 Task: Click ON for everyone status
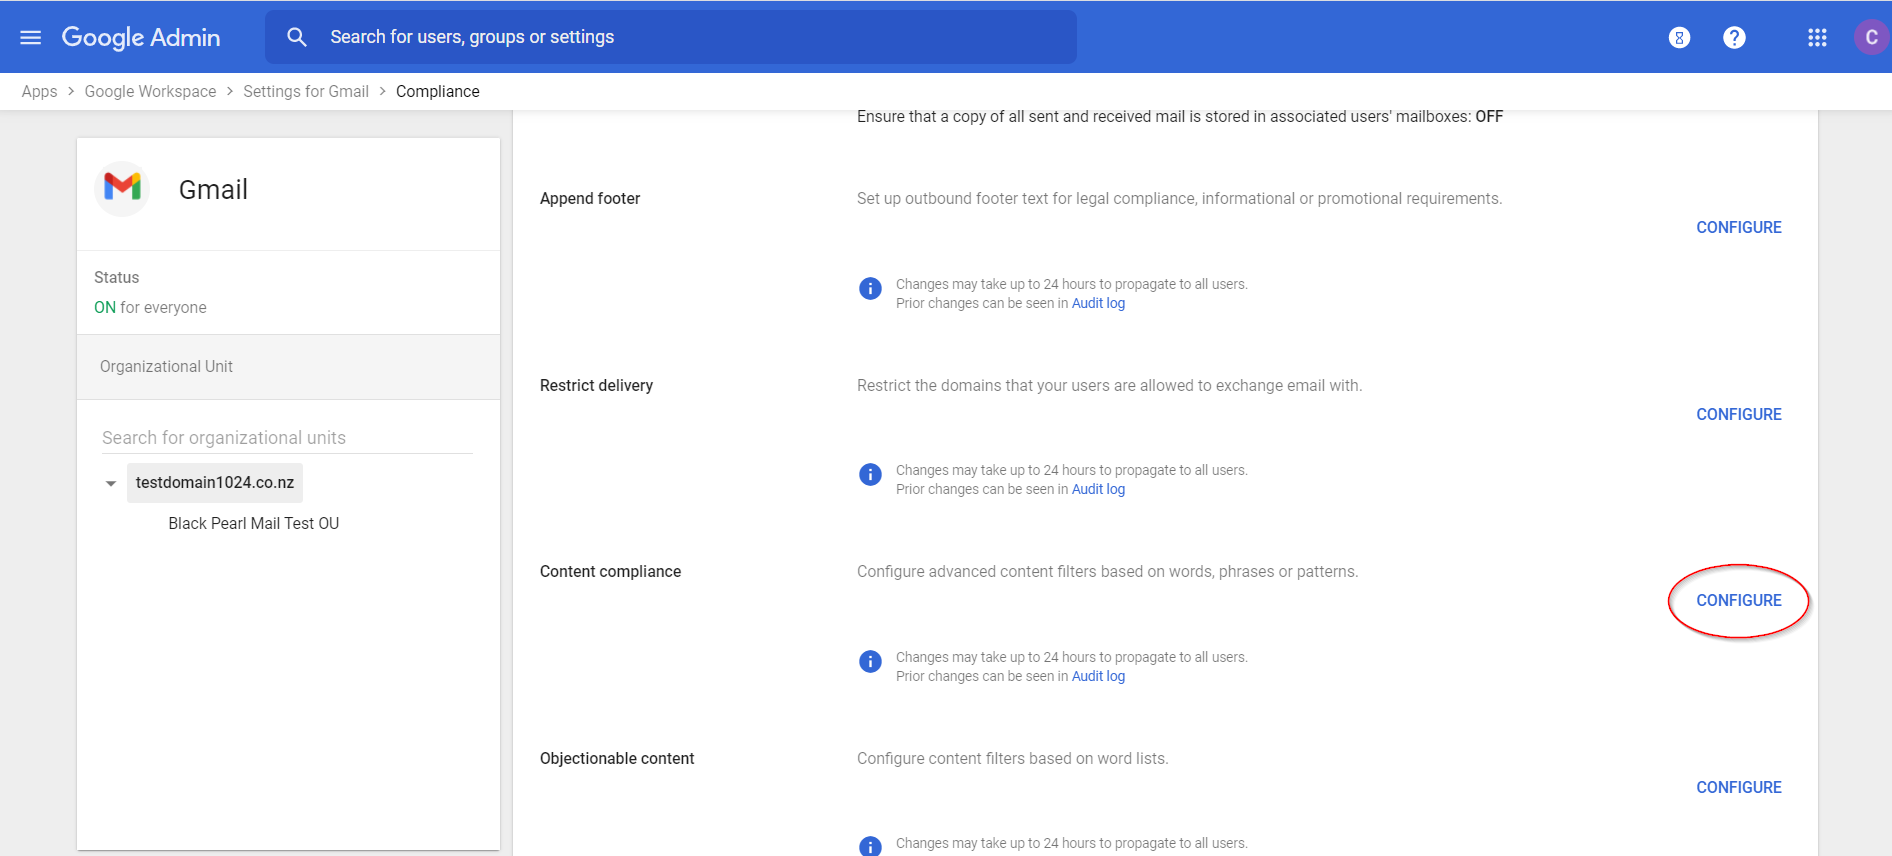(x=150, y=308)
